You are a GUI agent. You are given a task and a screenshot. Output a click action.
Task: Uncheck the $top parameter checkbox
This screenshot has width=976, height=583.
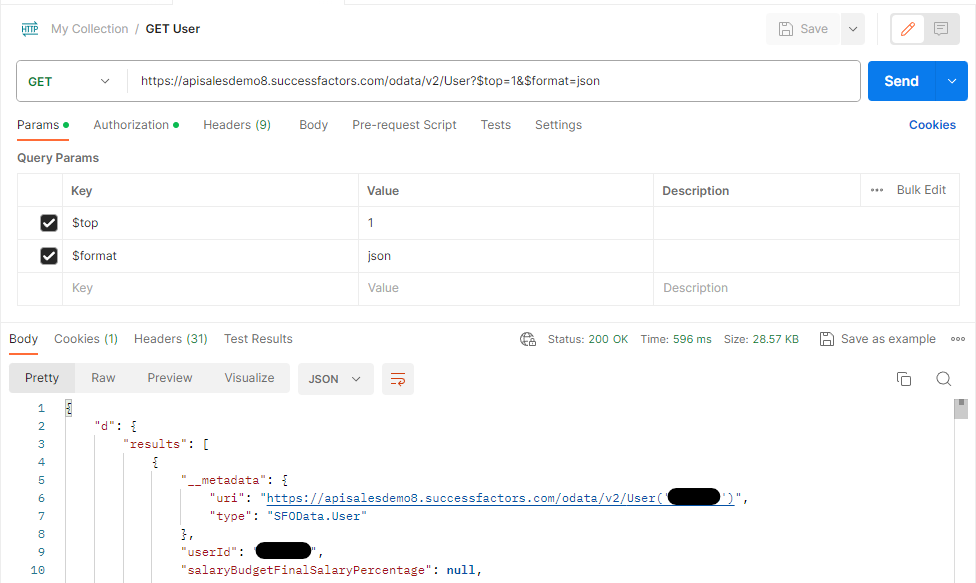click(x=48, y=223)
